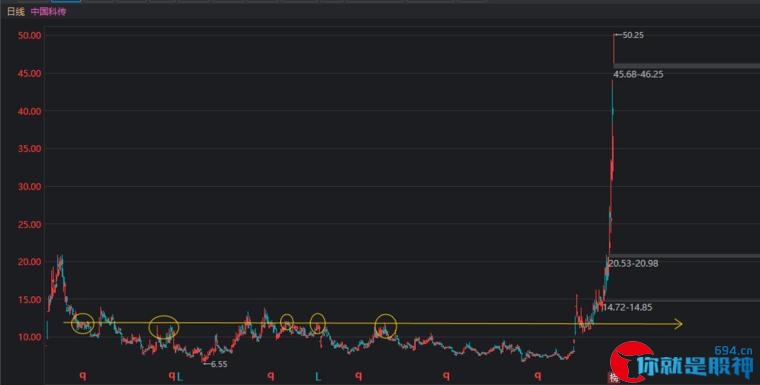This screenshot has width=760, height=385.
Task: Click the 45.68-46.25 gap label
Action: click(x=638, y=74)
